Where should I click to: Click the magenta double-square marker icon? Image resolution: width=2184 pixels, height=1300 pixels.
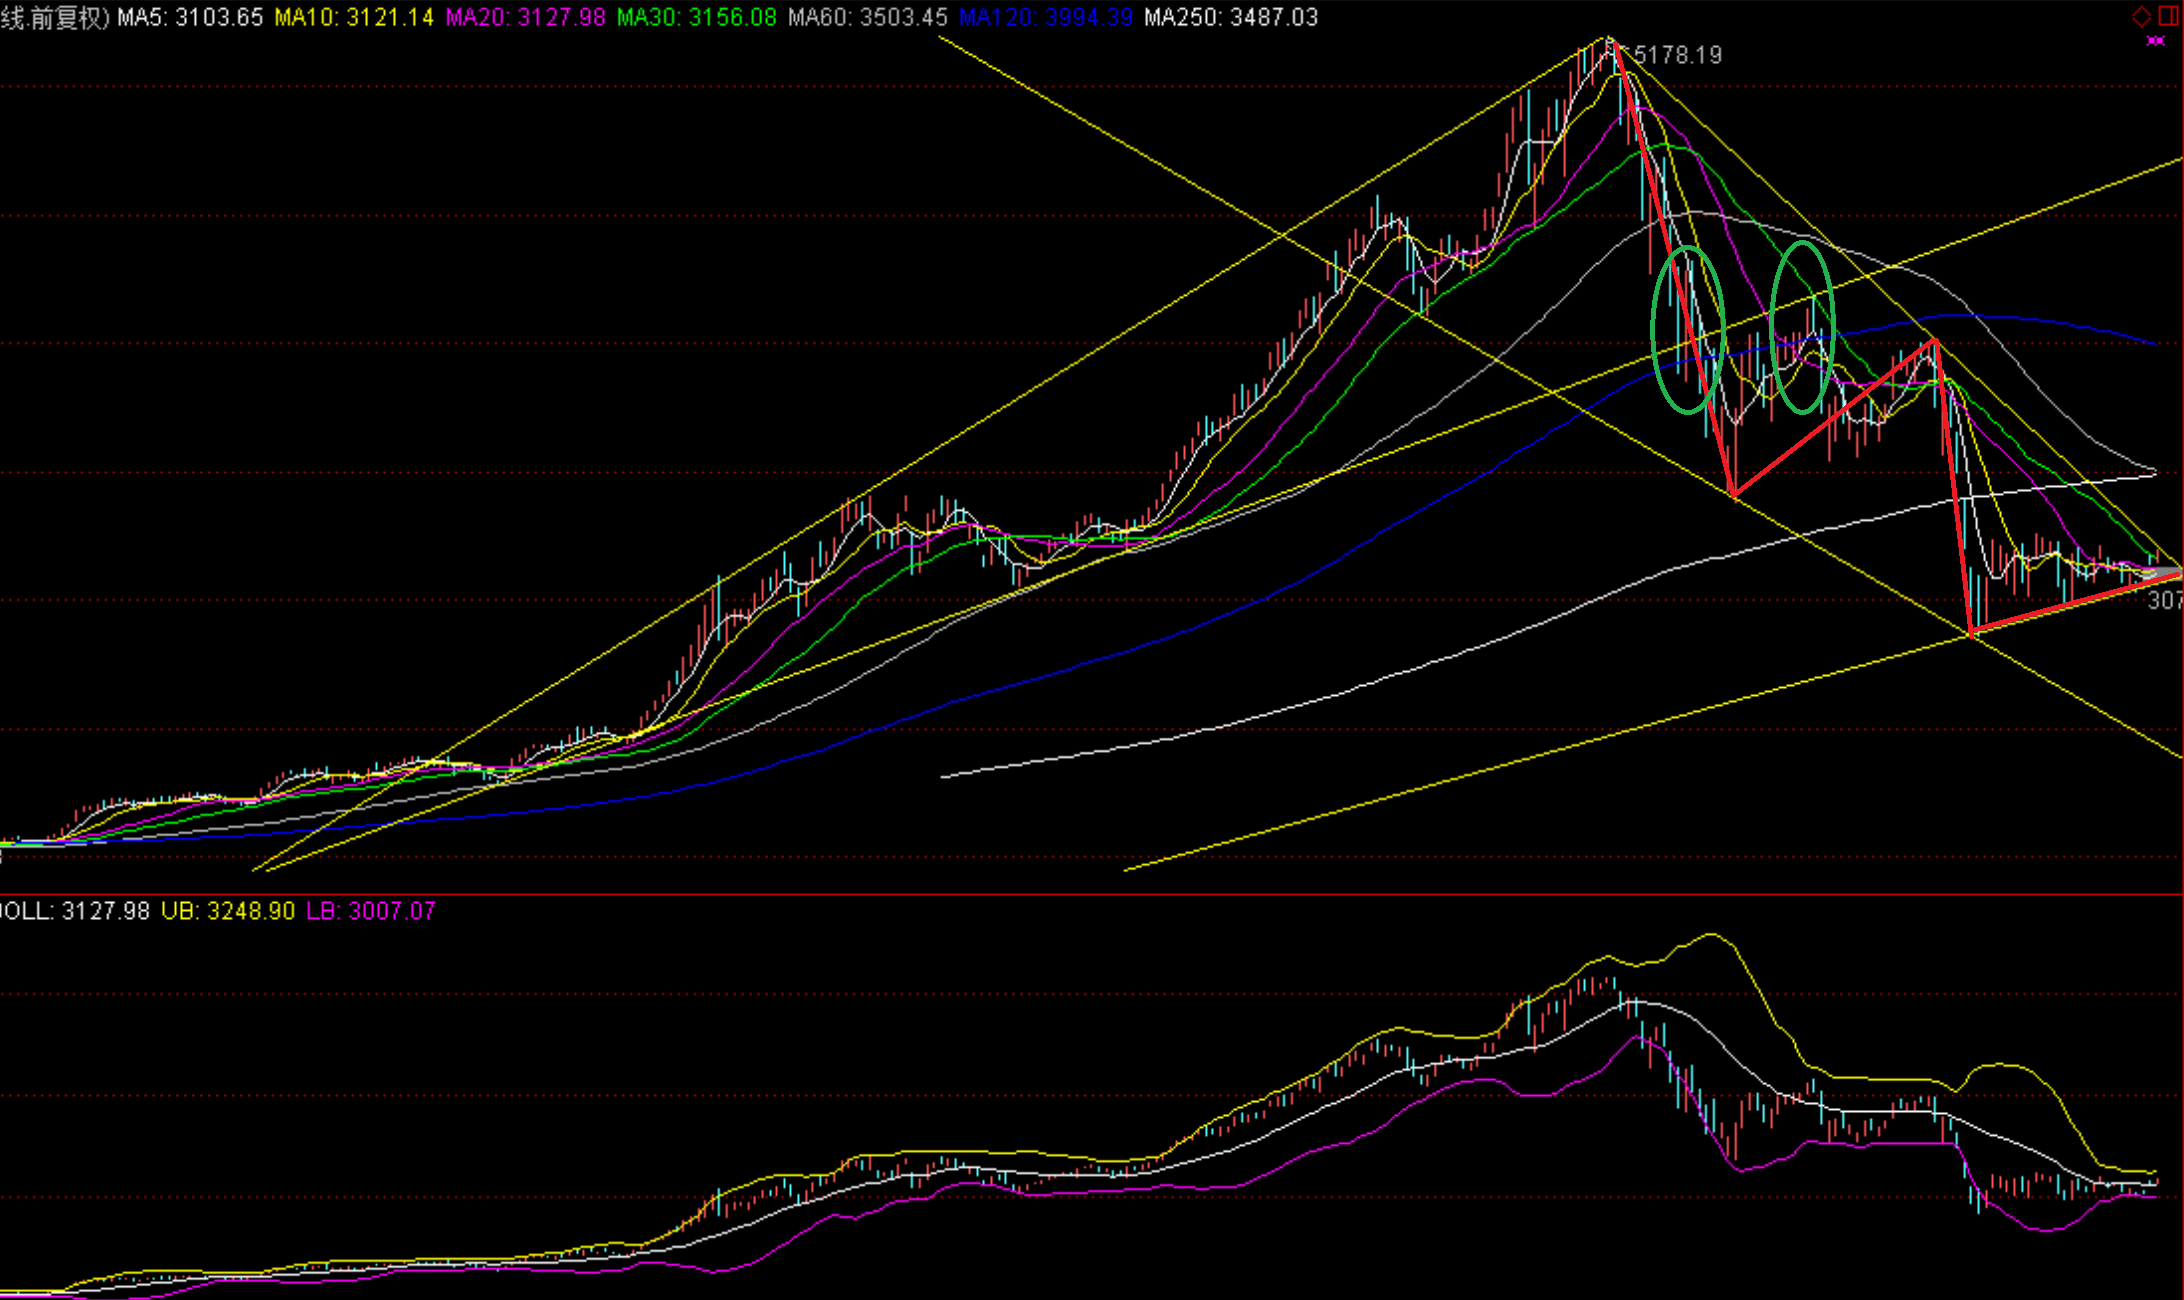click(2155, 40)
